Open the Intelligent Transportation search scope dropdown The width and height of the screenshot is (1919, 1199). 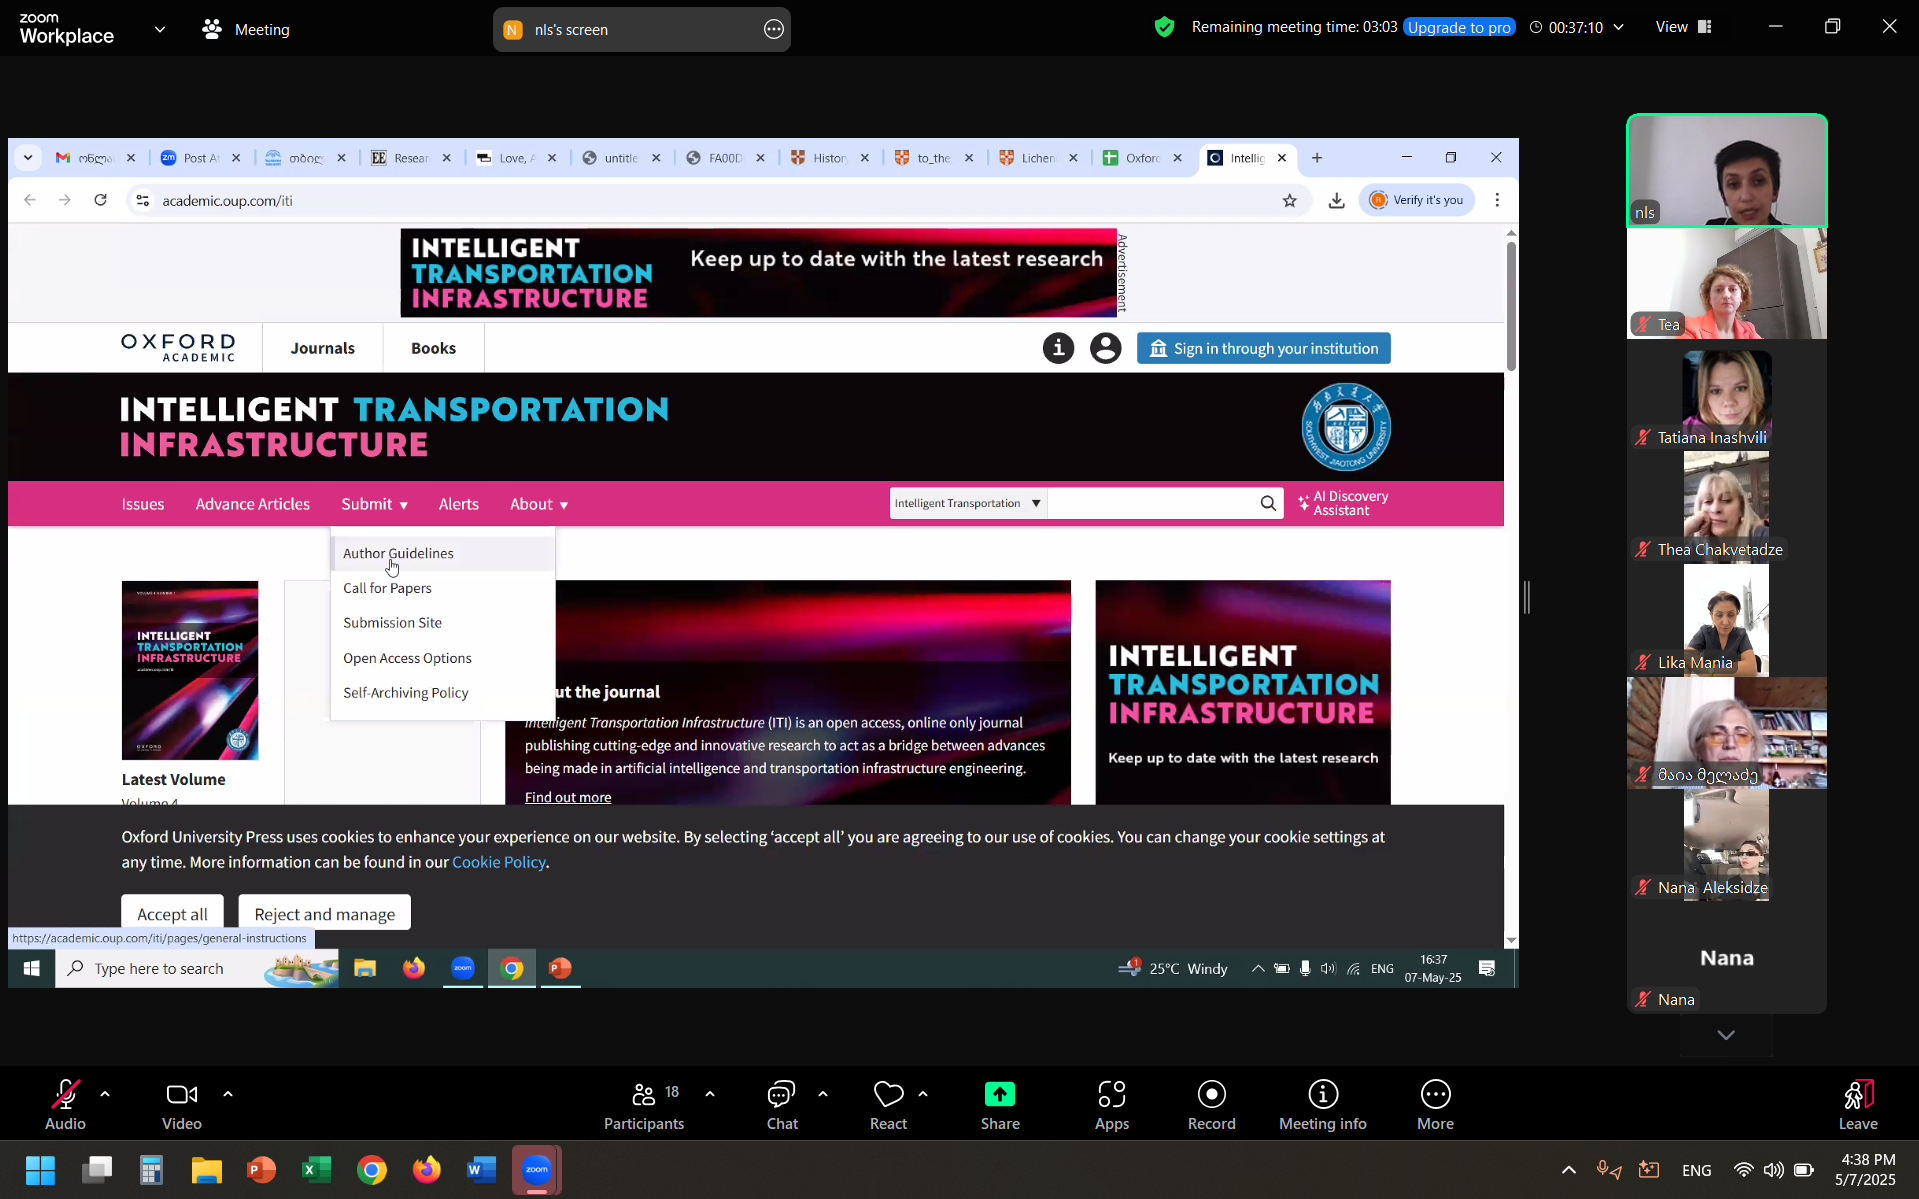968,503
